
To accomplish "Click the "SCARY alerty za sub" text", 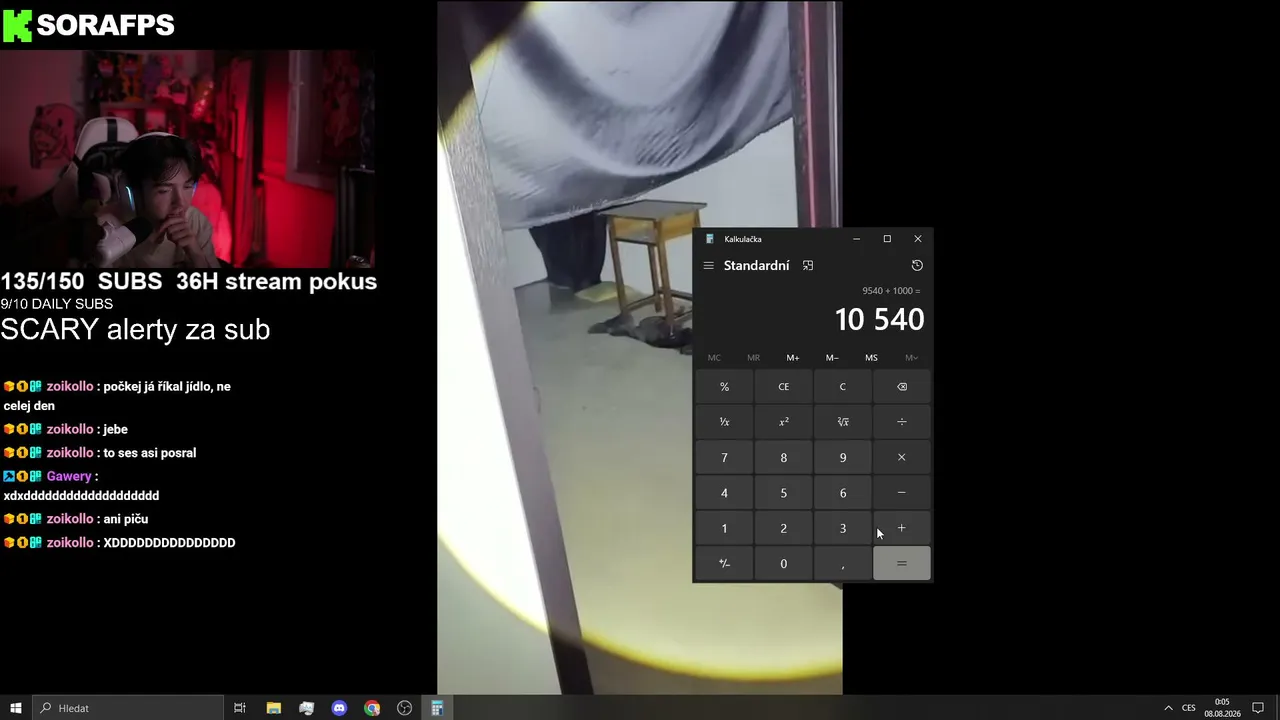I will tap(135, 329).
